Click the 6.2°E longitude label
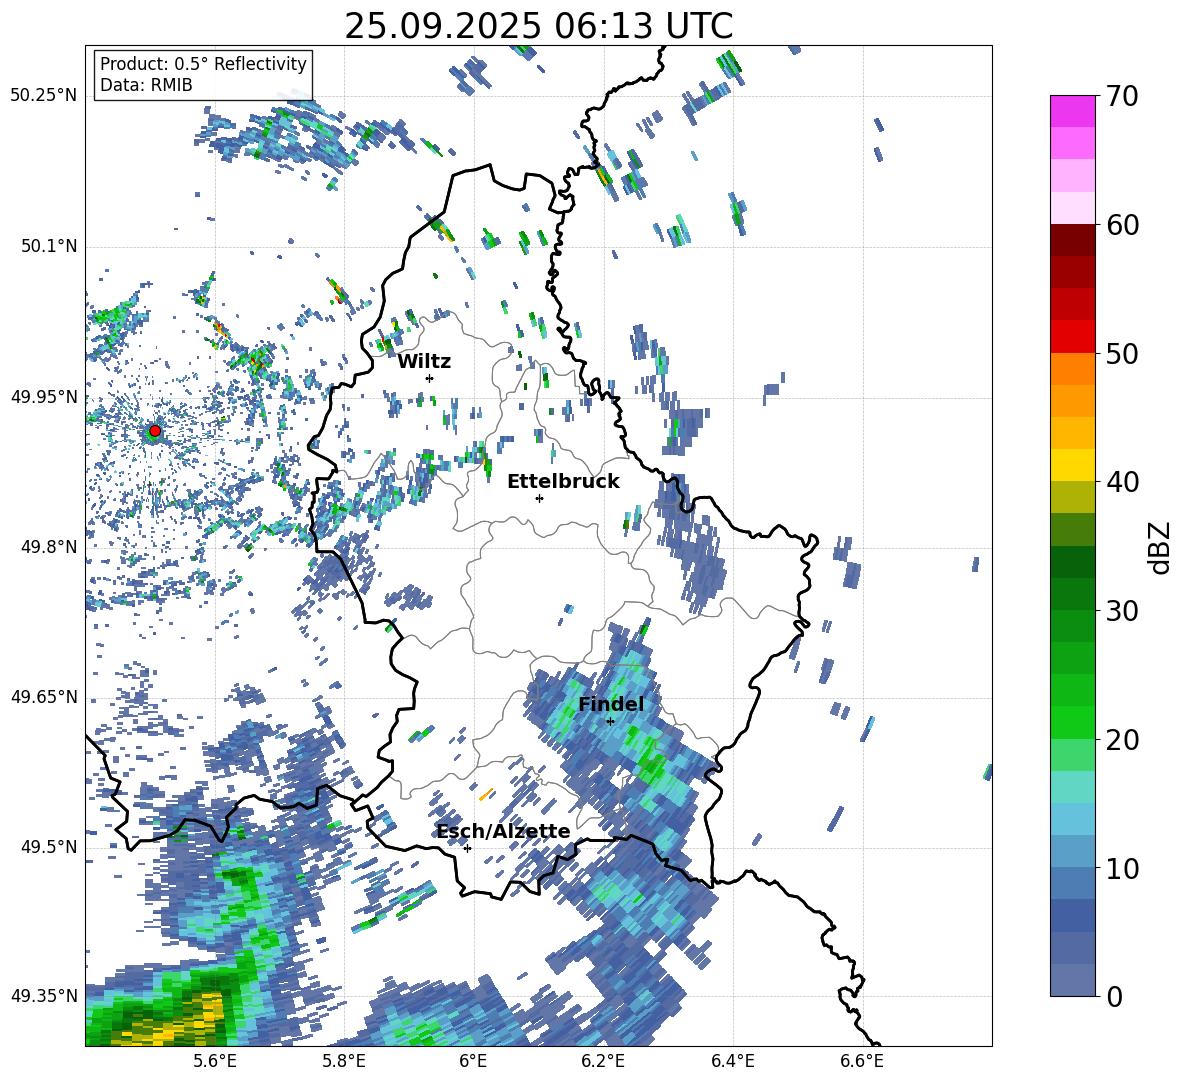 603,1061
